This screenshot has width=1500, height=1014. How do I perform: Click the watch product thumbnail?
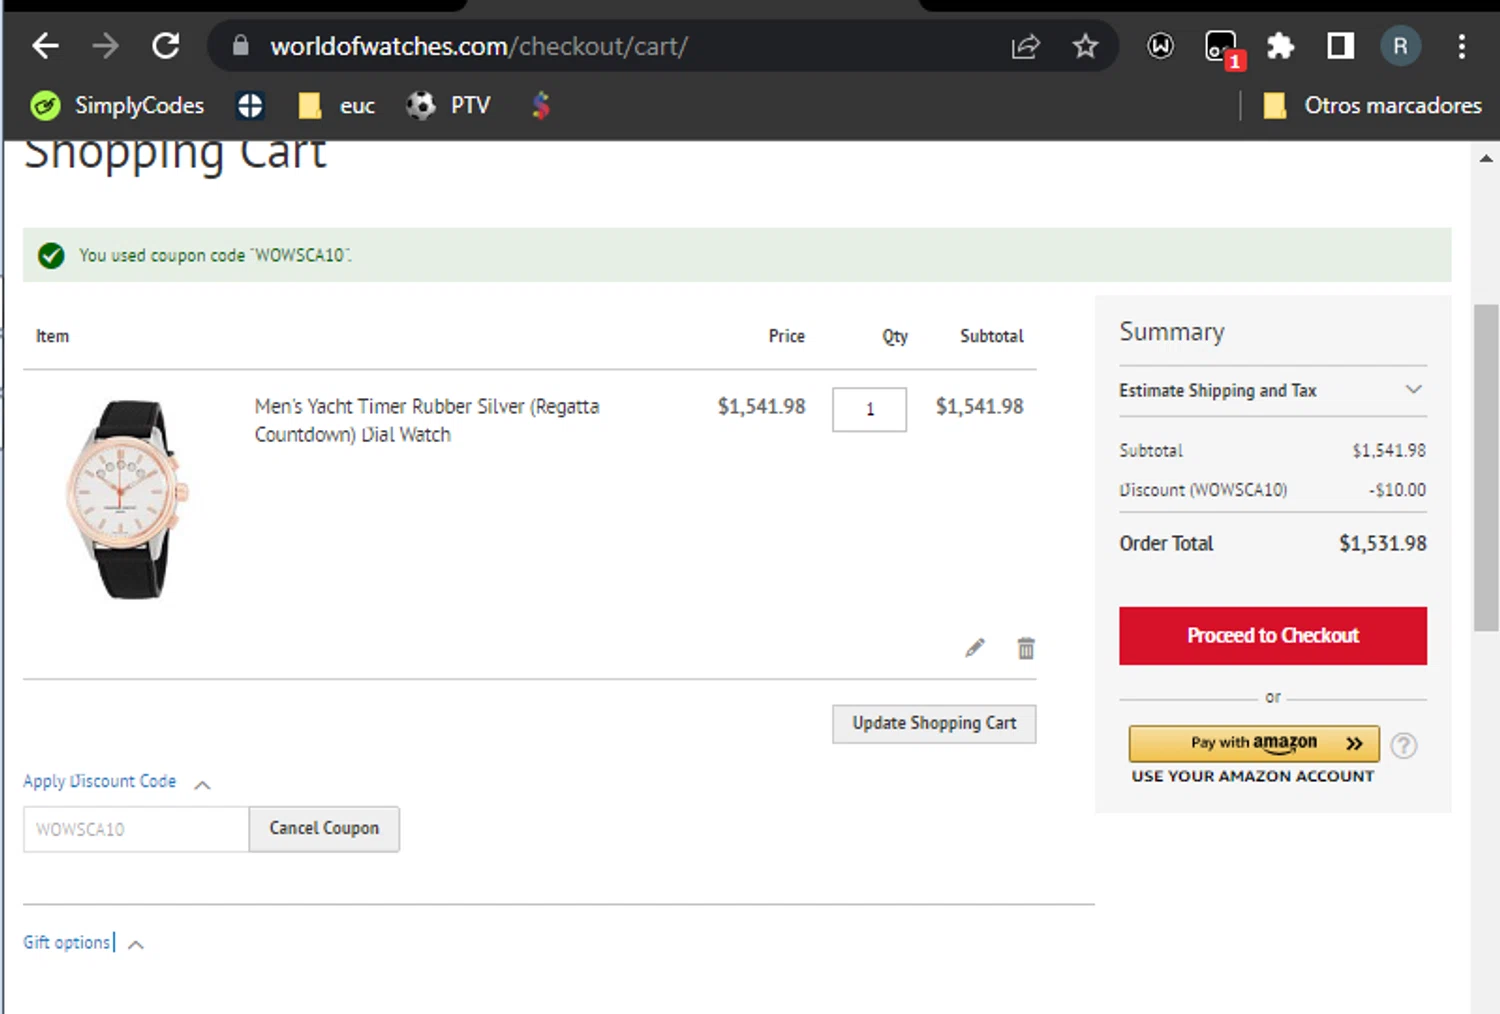pyautogui.click(x=126, y=499)
